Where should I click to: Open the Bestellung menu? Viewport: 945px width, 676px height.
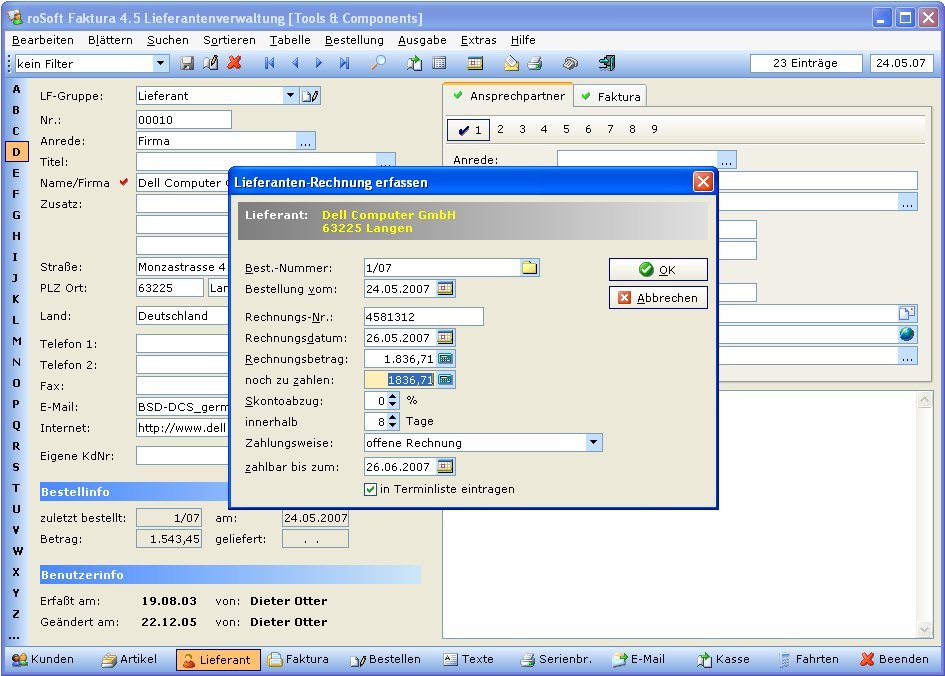tap(354, 40)
